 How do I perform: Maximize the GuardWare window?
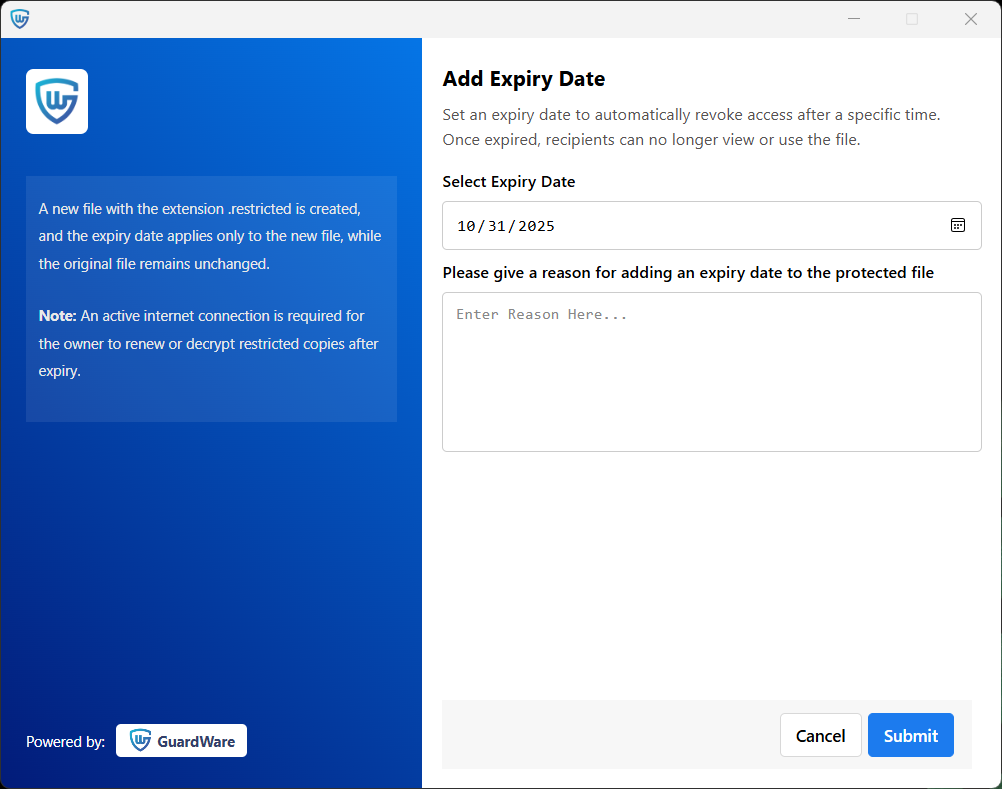pyautogui.click(x=911, y=18)
